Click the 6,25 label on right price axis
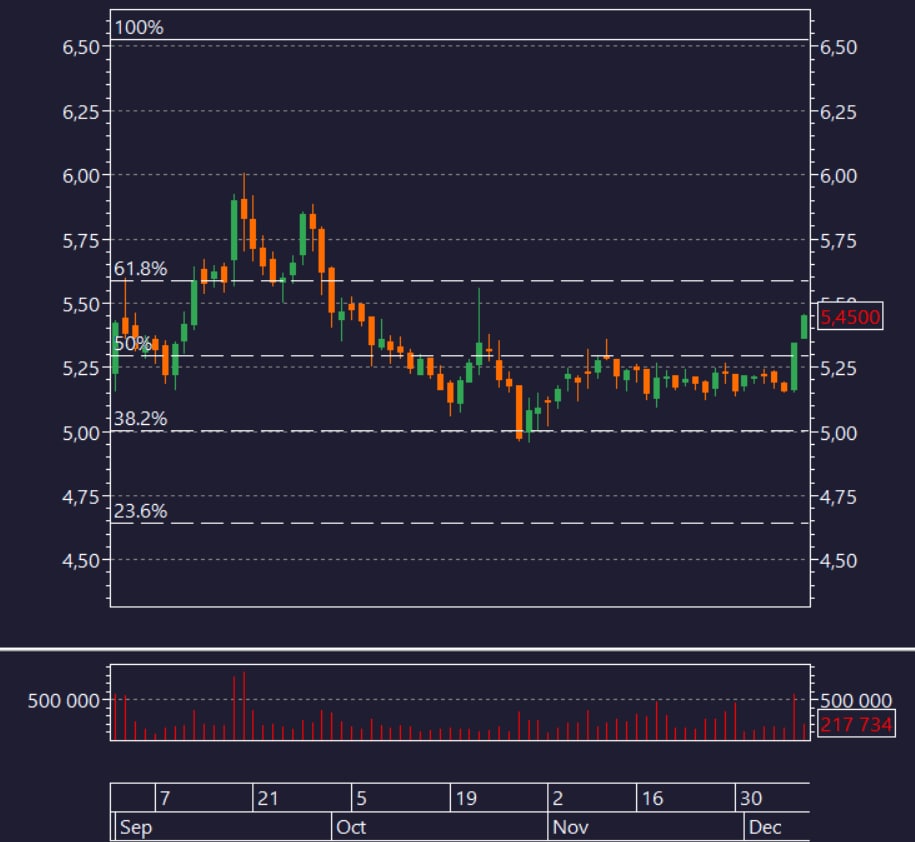Screen dimensions: 915x842 click(x=839, y=112)
